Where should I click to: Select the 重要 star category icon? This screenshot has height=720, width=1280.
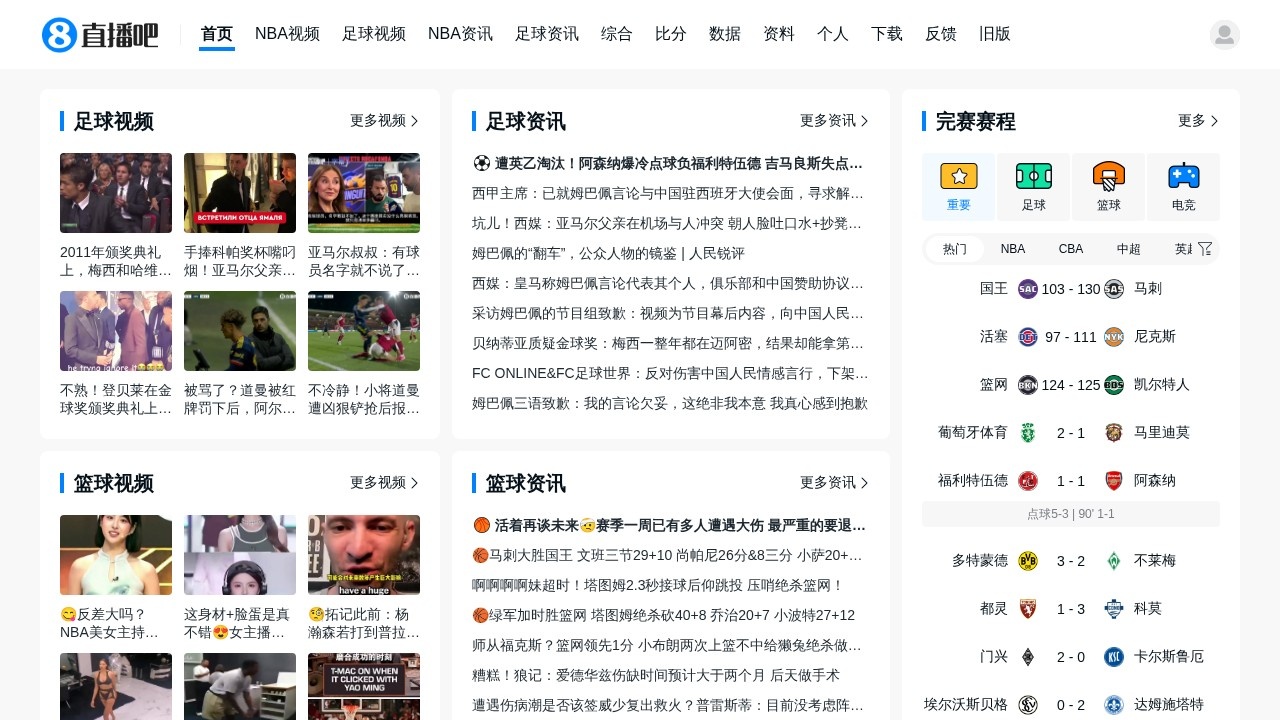[x=959, y=176]
